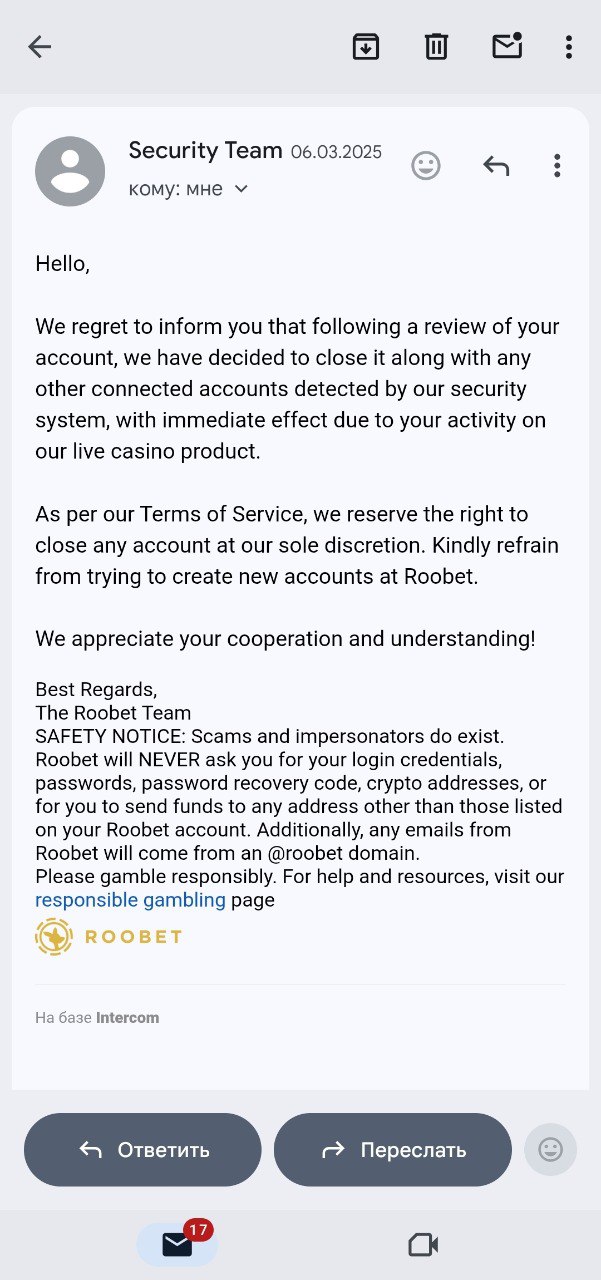Expand recipient details chevron beside "кому: мне"
The width and height of the screenshot is (601, 1280).
coord(241,189)
